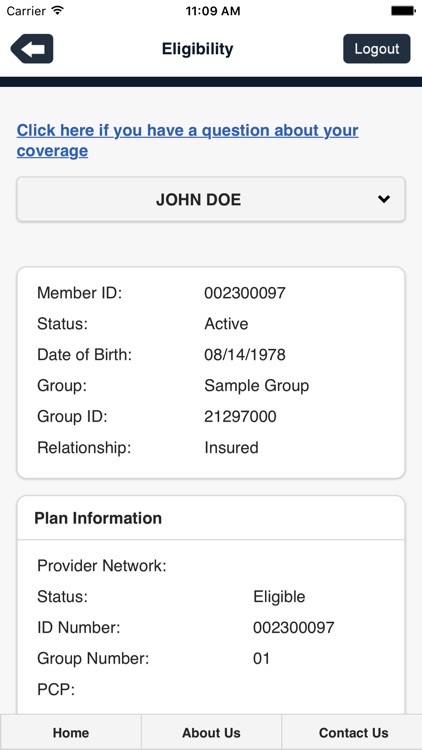The width and height of the screenshot is (422, 750).
Task: Click the chevron arrow in member selector
Action: click(384, 199)
